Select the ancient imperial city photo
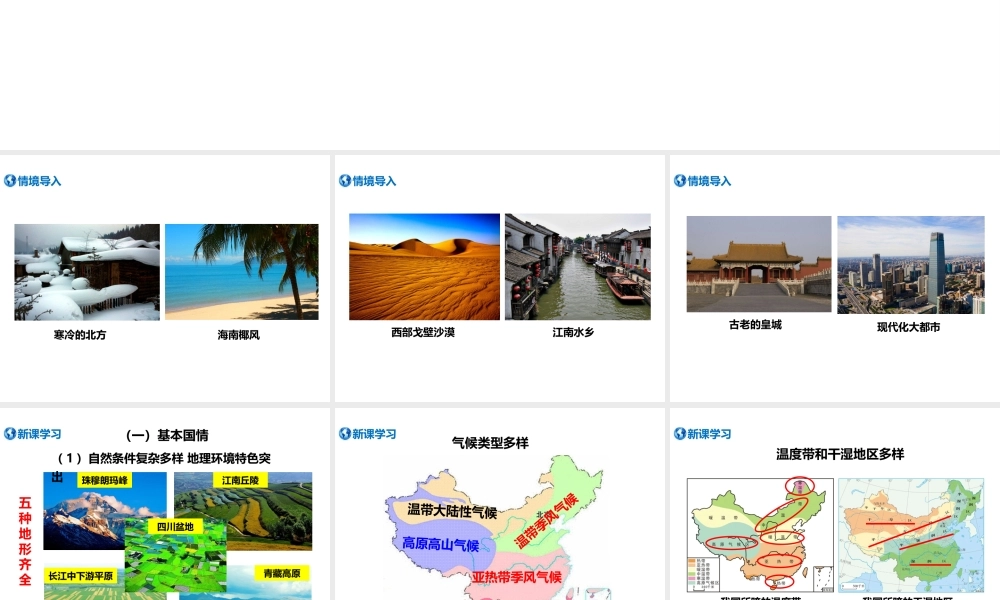1000x600 pixels. click(x=759, y=264)
